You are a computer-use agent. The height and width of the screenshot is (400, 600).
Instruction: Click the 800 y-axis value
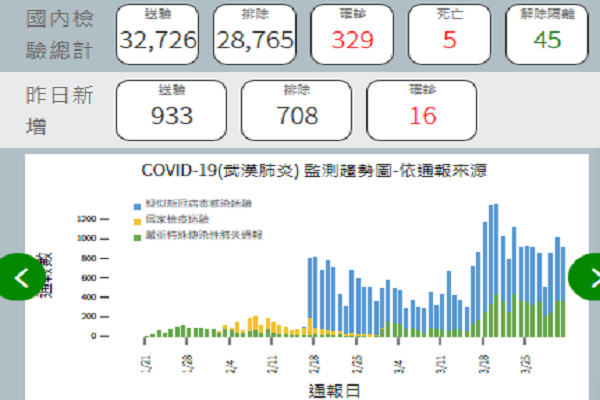coord(88,258)
